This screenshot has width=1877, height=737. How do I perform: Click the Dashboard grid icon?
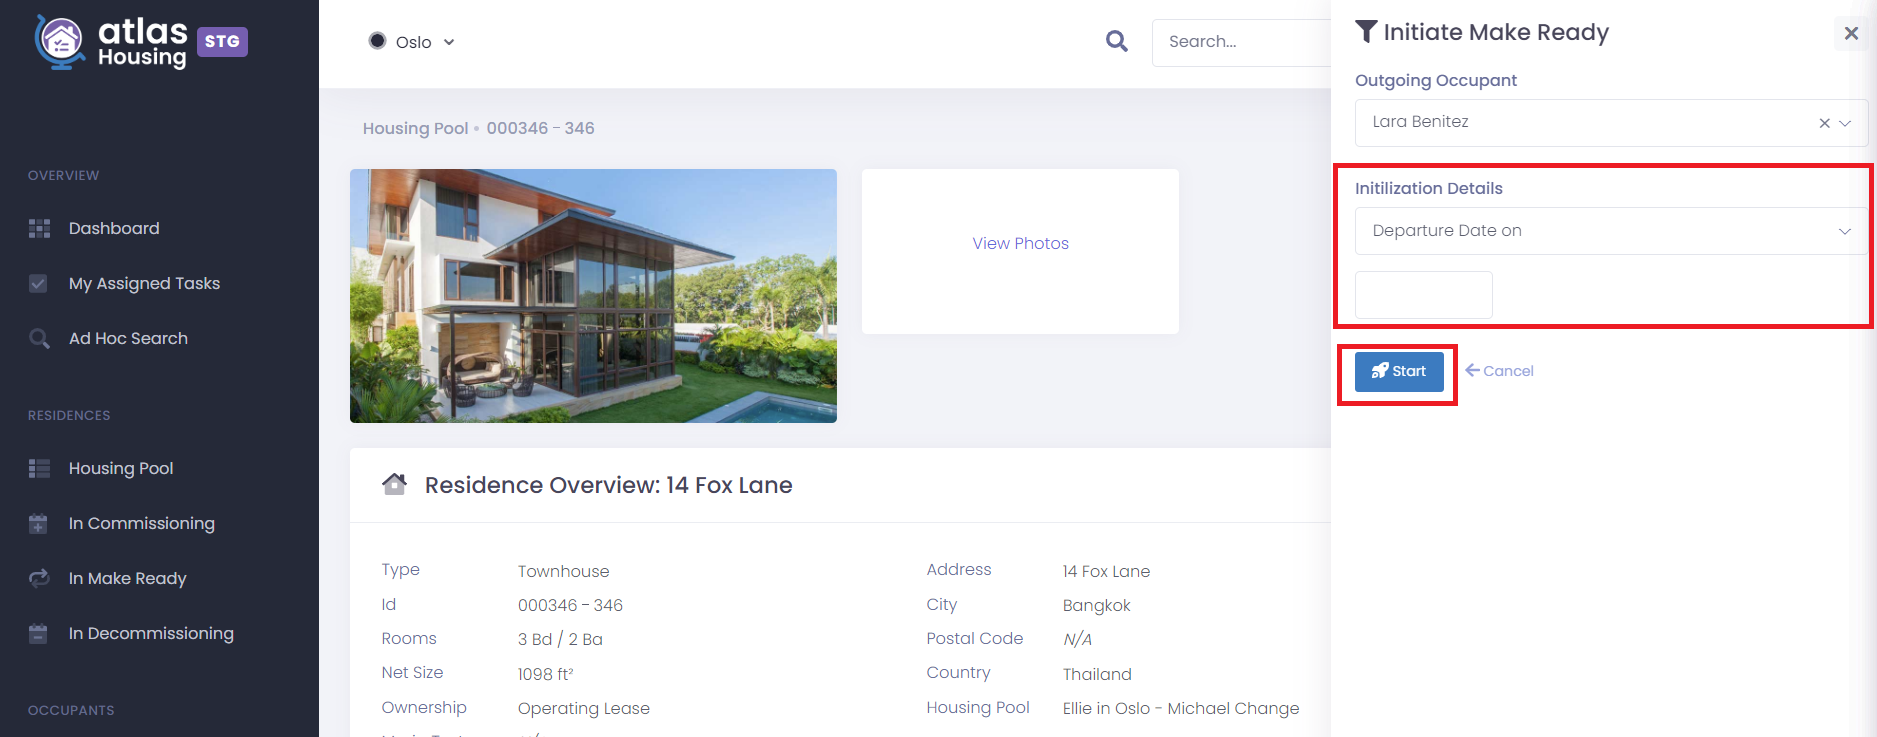39,229
